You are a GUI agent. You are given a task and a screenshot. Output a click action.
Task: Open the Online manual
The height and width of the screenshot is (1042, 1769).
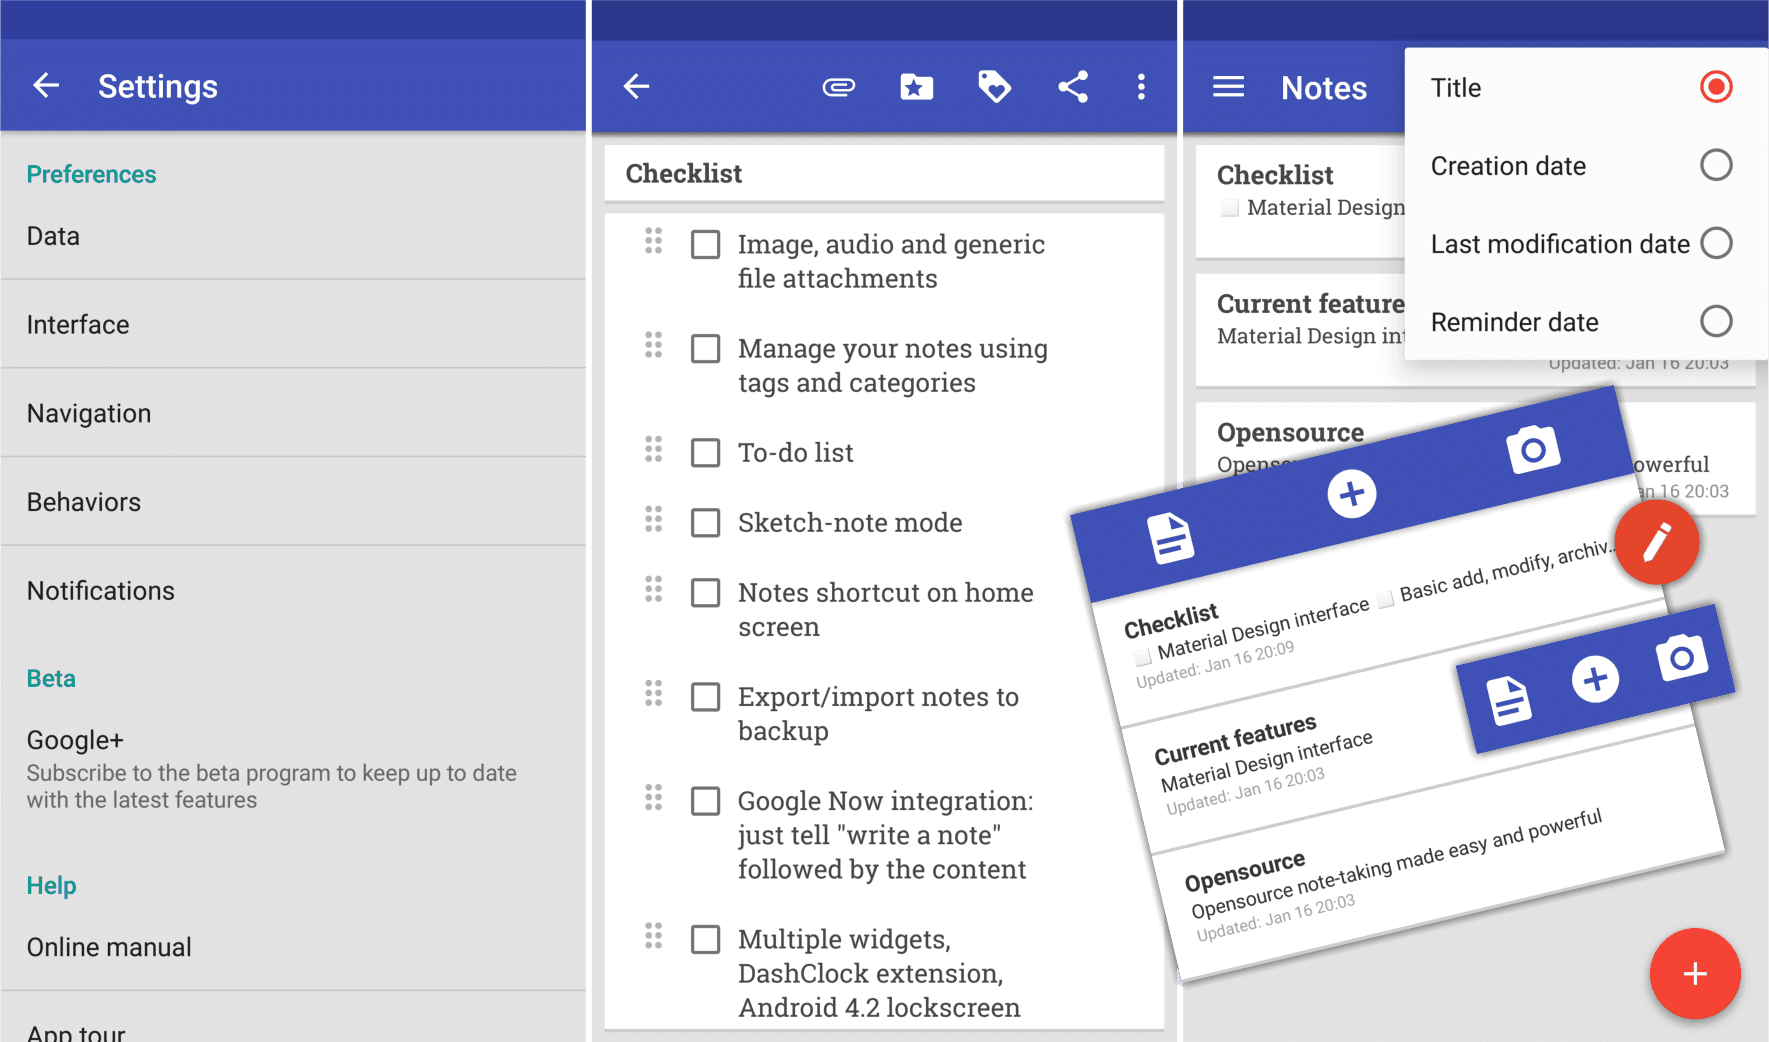(109, 946)
